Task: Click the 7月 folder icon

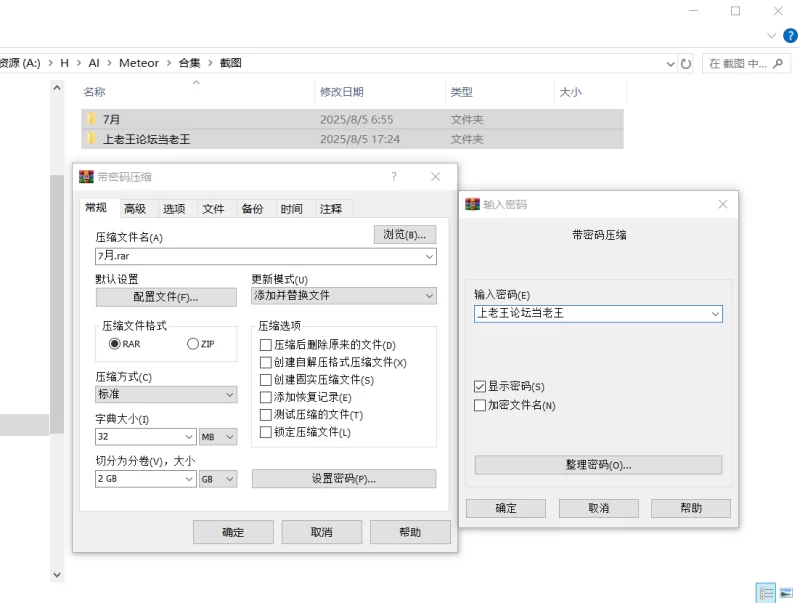Action: [x=91, y=119]
